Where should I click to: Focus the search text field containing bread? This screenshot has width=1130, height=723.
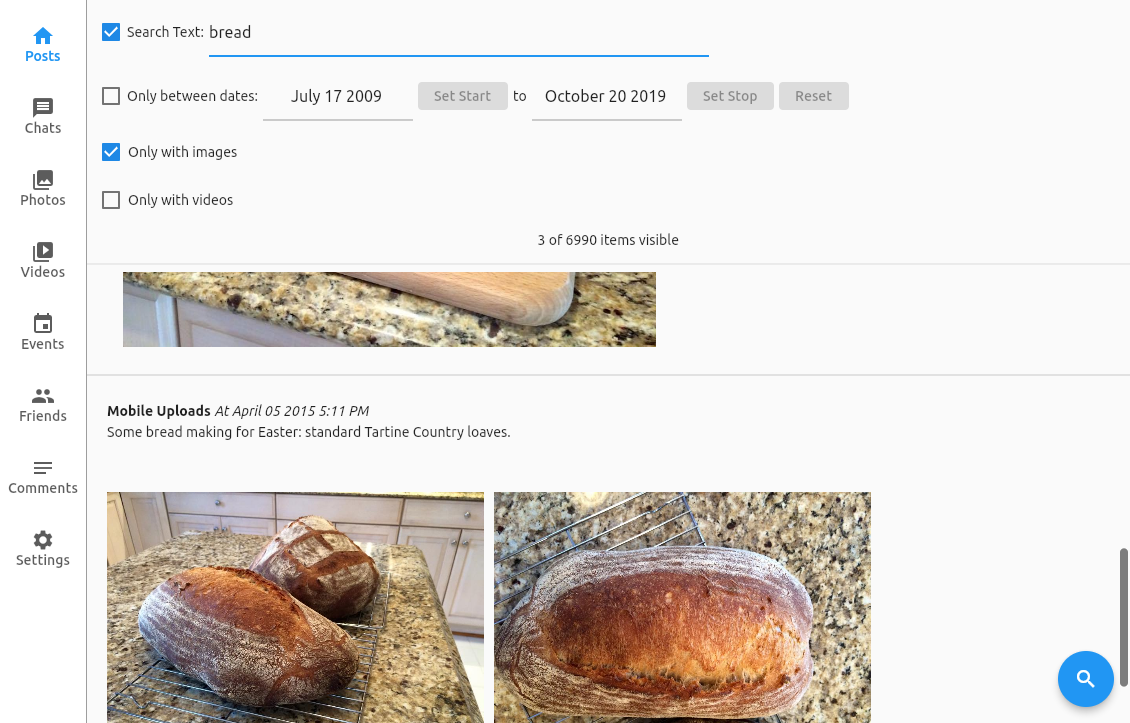point(458,32)
